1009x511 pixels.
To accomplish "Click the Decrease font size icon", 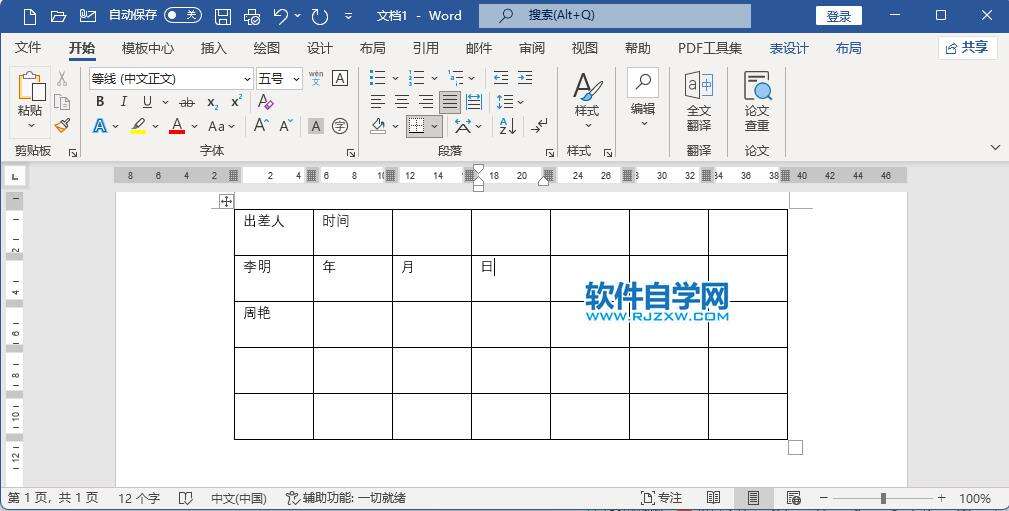I will (x=286, y=125).
